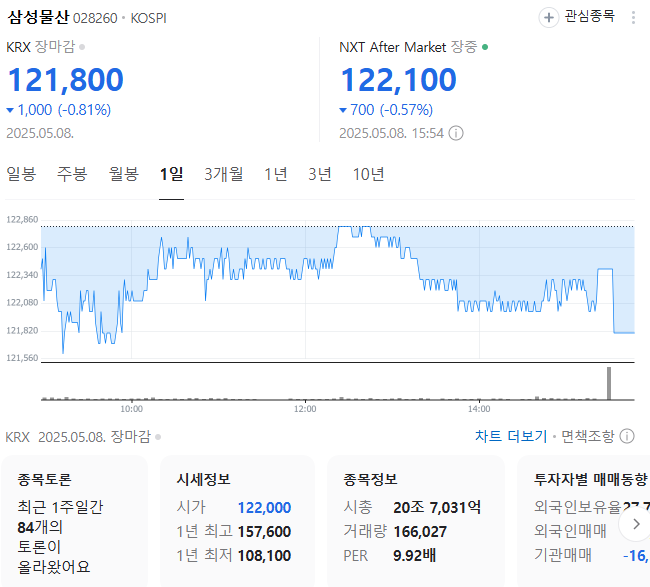Select the 3개월 chart range tab
The height and width of the screenshot is (587, 650).
224,174
